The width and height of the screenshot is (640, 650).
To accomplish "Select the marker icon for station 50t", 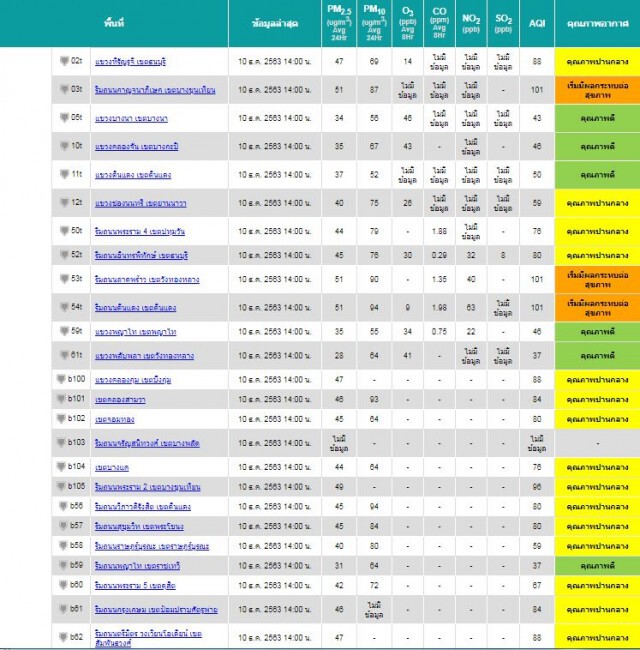I will [x=64, y=230].
